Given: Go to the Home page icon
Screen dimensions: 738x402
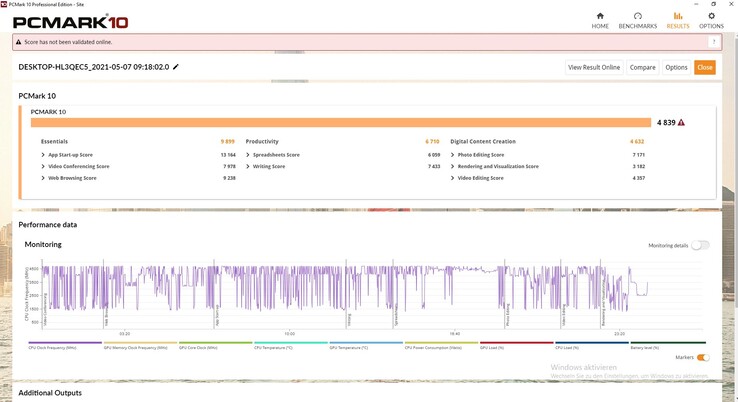Looking at the screenshot, I should (600, 20).
